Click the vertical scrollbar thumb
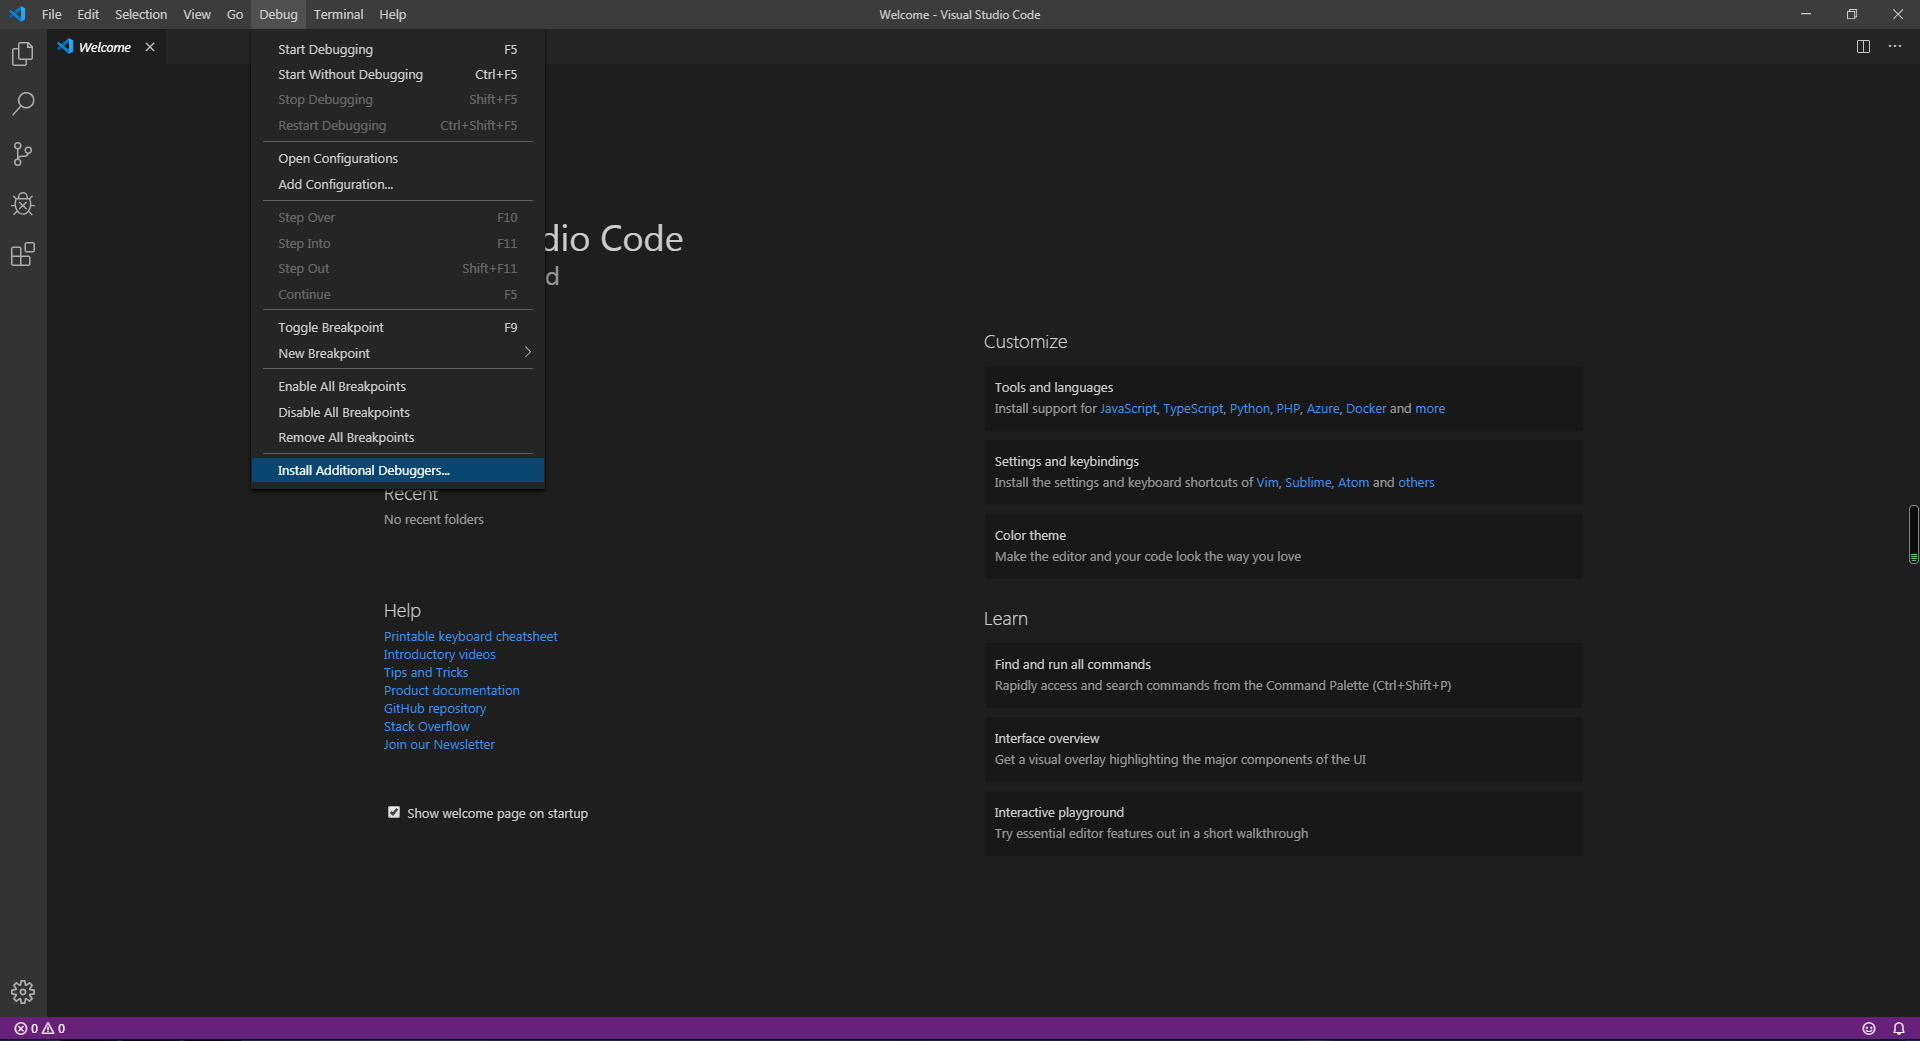 (1913, 535)
